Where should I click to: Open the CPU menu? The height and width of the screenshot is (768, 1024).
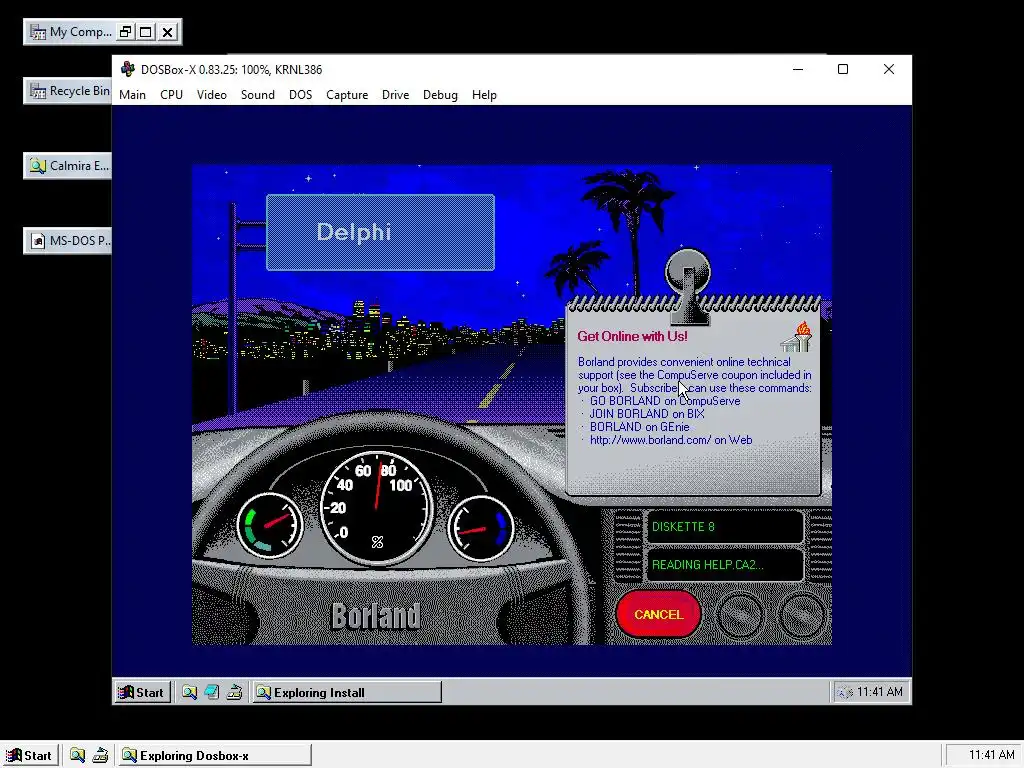[171, 95]
